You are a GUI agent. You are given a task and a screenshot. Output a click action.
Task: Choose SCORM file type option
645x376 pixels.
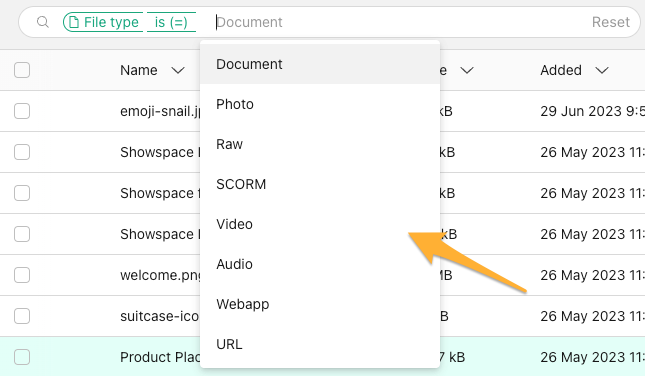[x=320, y=184]
